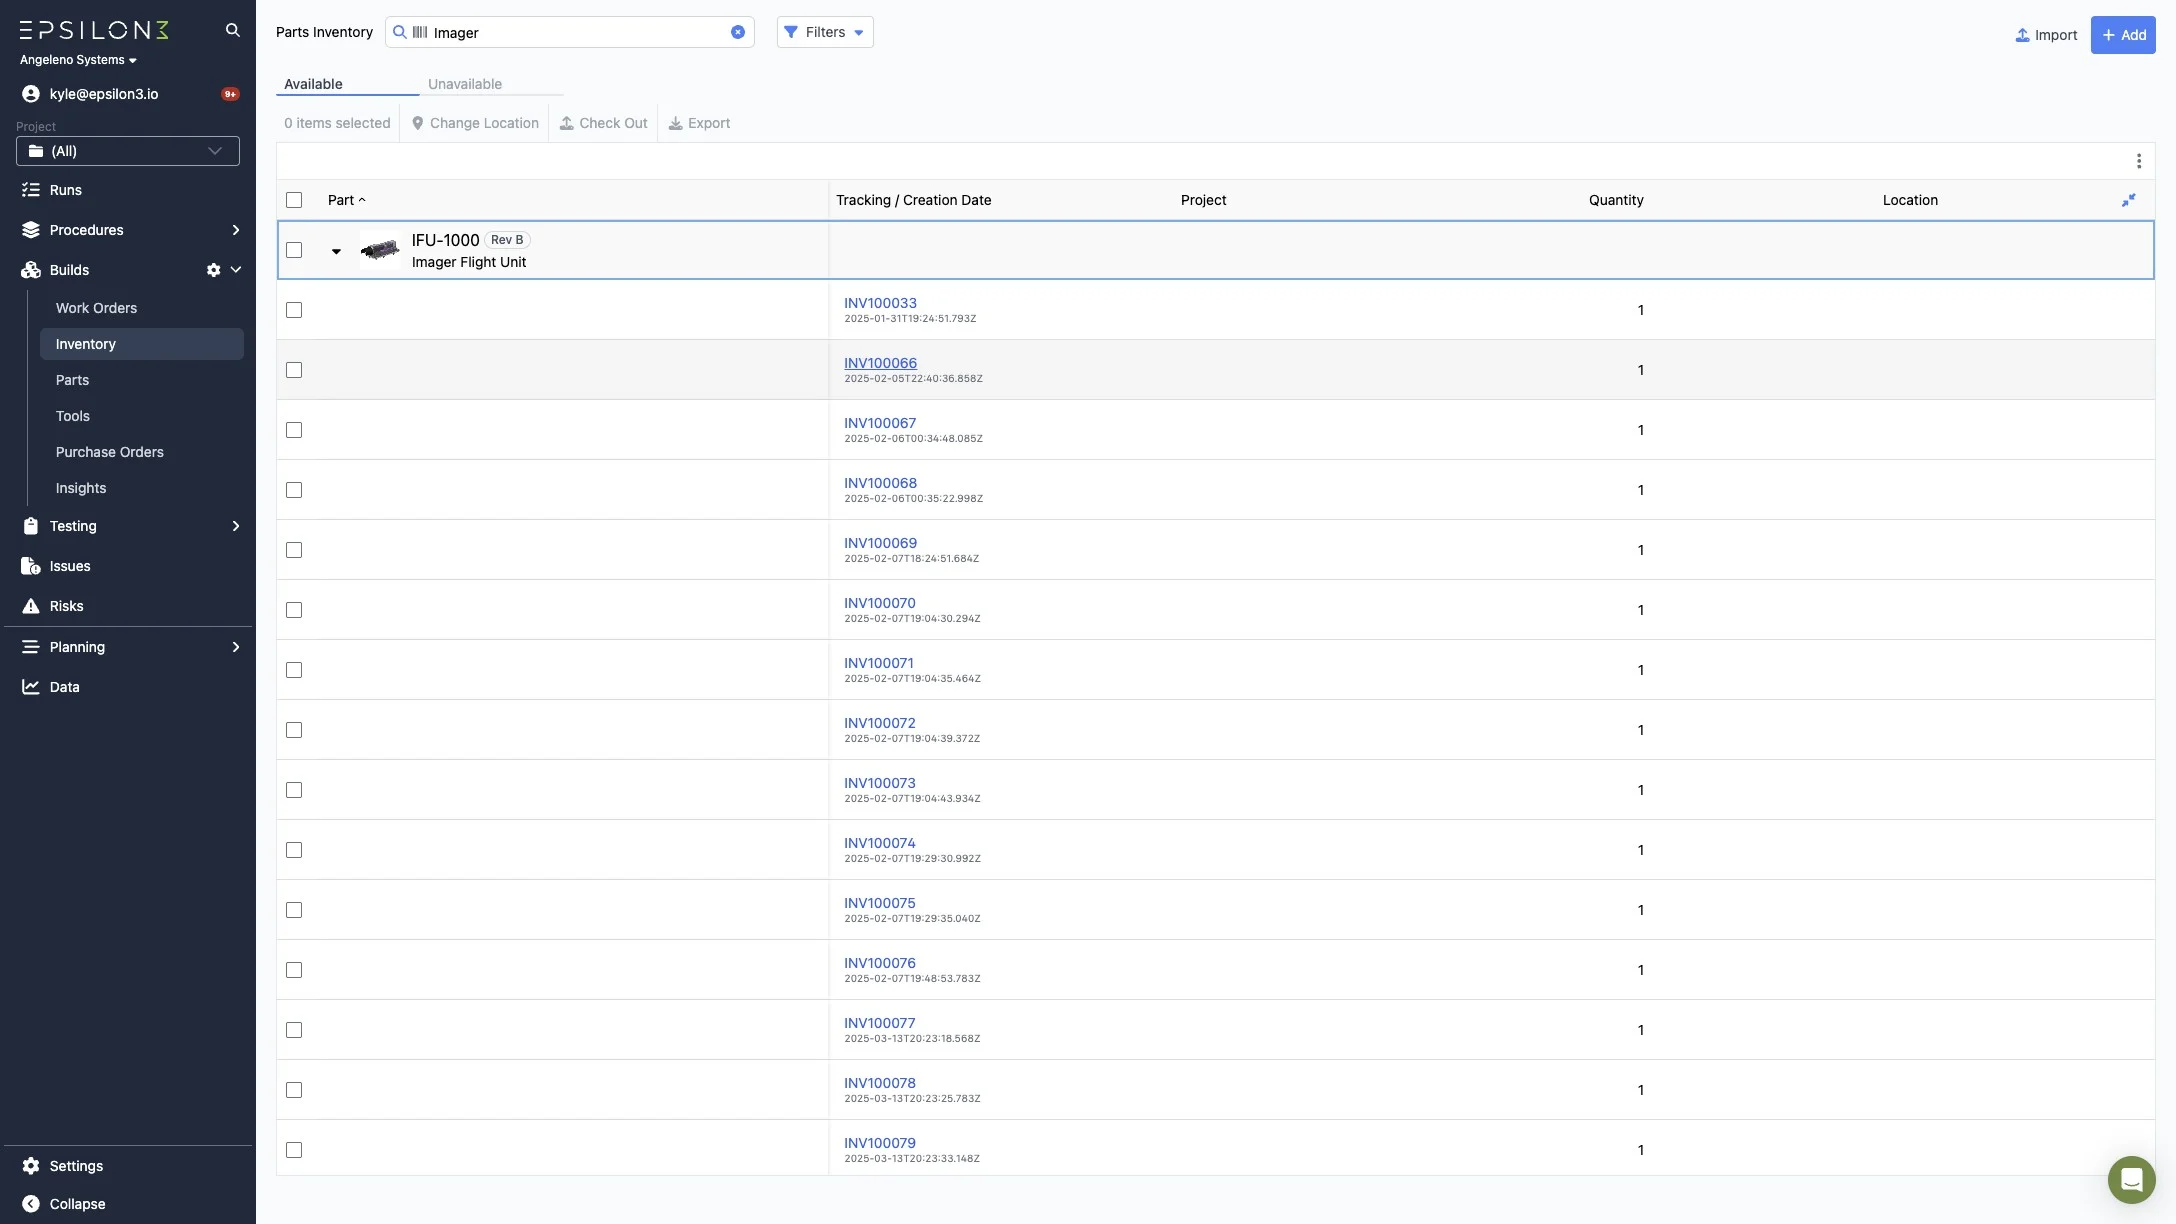Collapse the IFU-1000 group with triangle
The width and height of the screenshot is (2176, 1224).
336,251
